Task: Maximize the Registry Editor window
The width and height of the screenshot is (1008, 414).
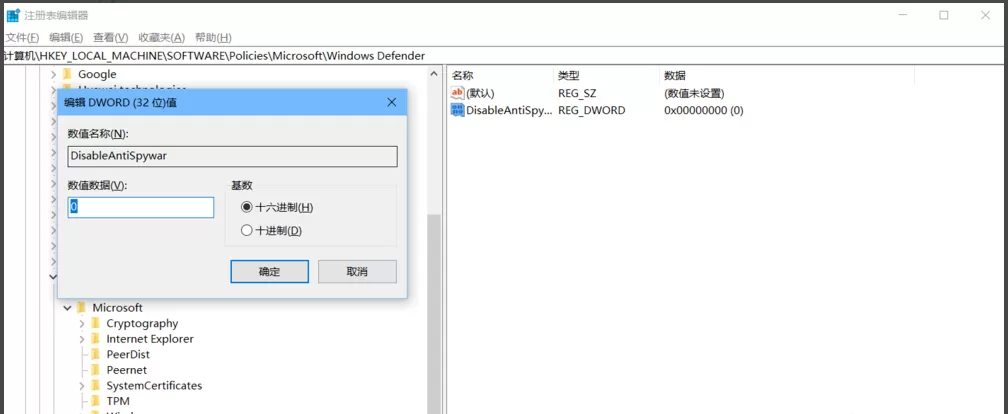Action: 944,15
